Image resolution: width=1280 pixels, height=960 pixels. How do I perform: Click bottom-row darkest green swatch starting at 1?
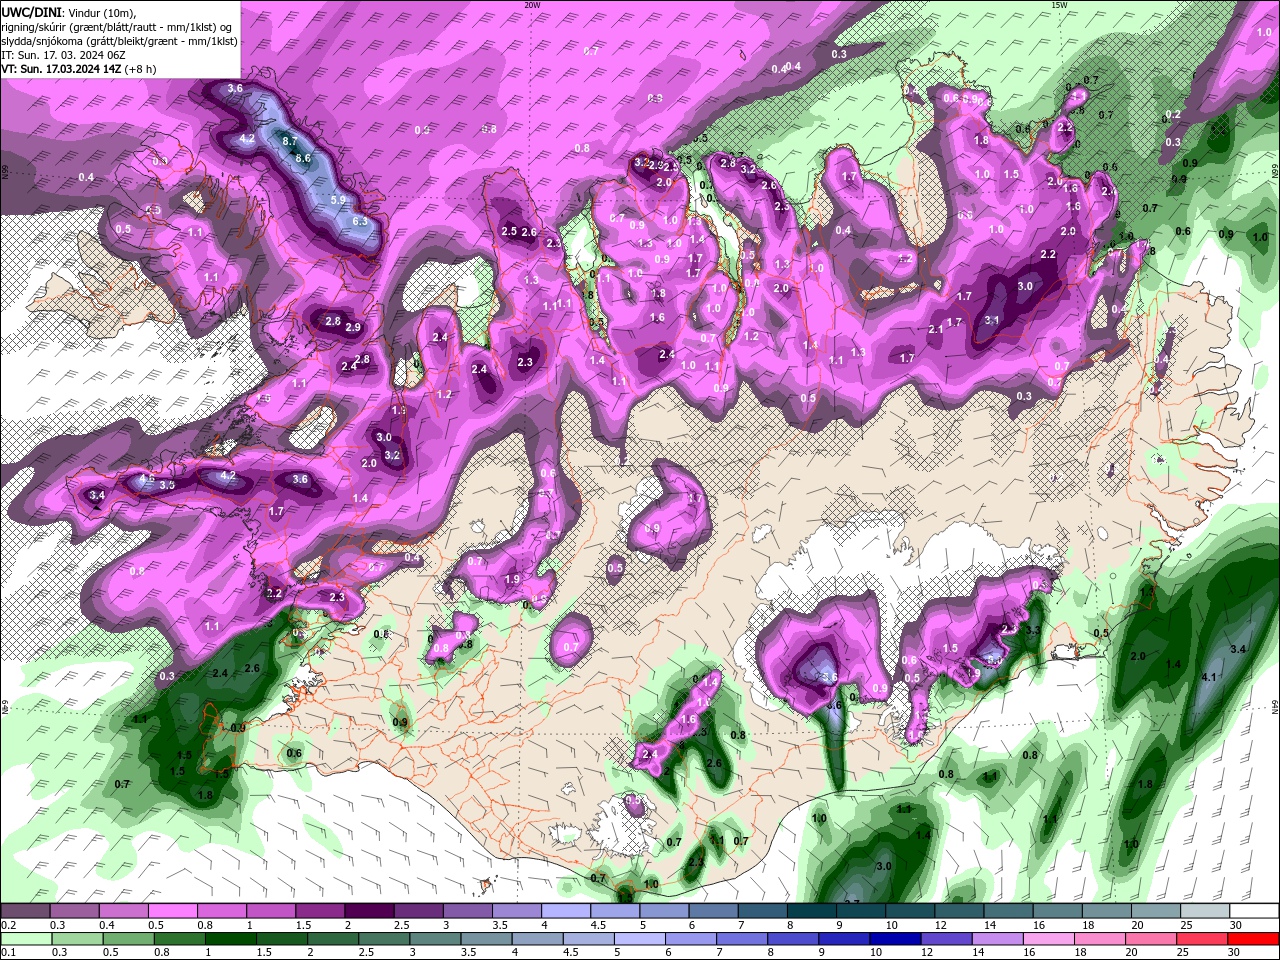coord(230,939)
